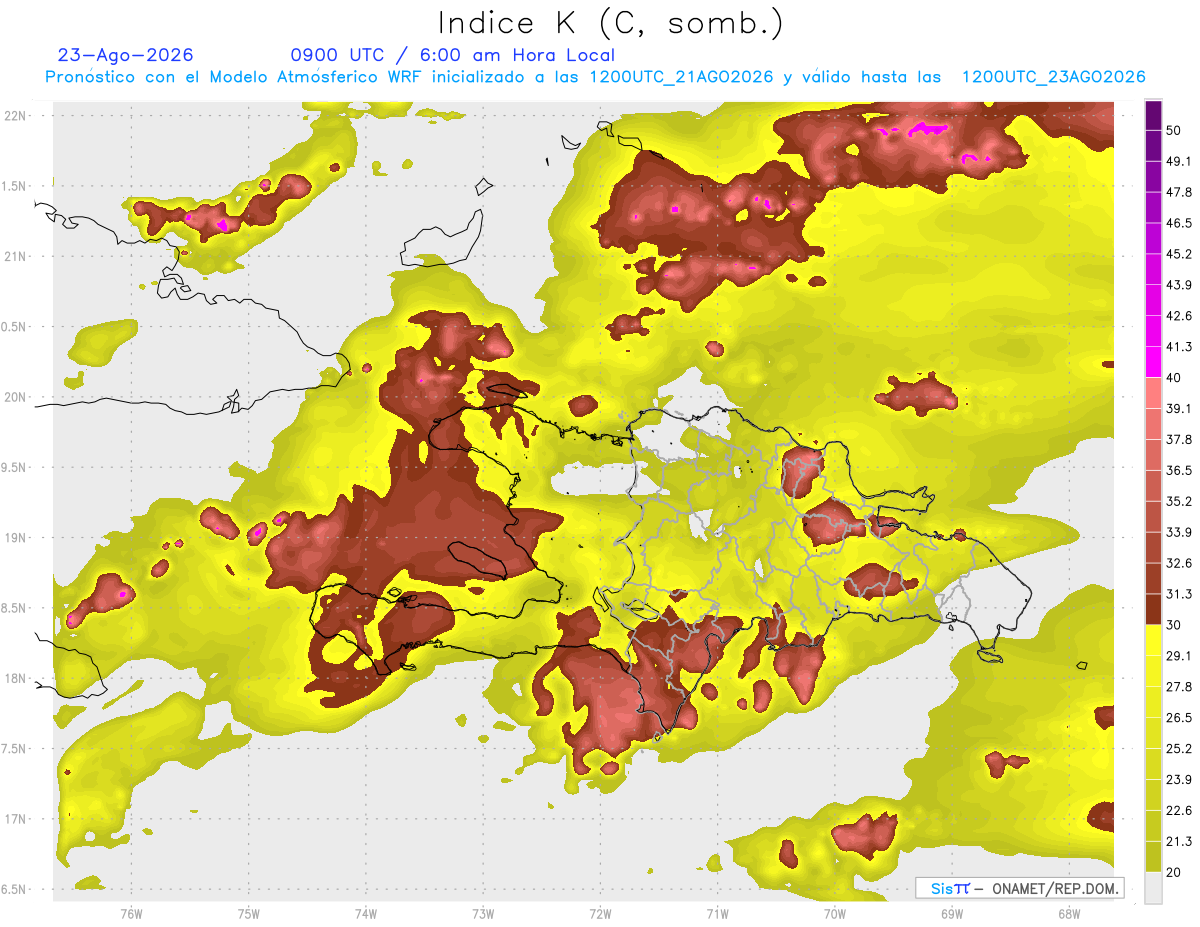Click the colorbar value label 23.9
Image resolution: width=1200 pixels, height=927 pixels.
pos(1179,780)
